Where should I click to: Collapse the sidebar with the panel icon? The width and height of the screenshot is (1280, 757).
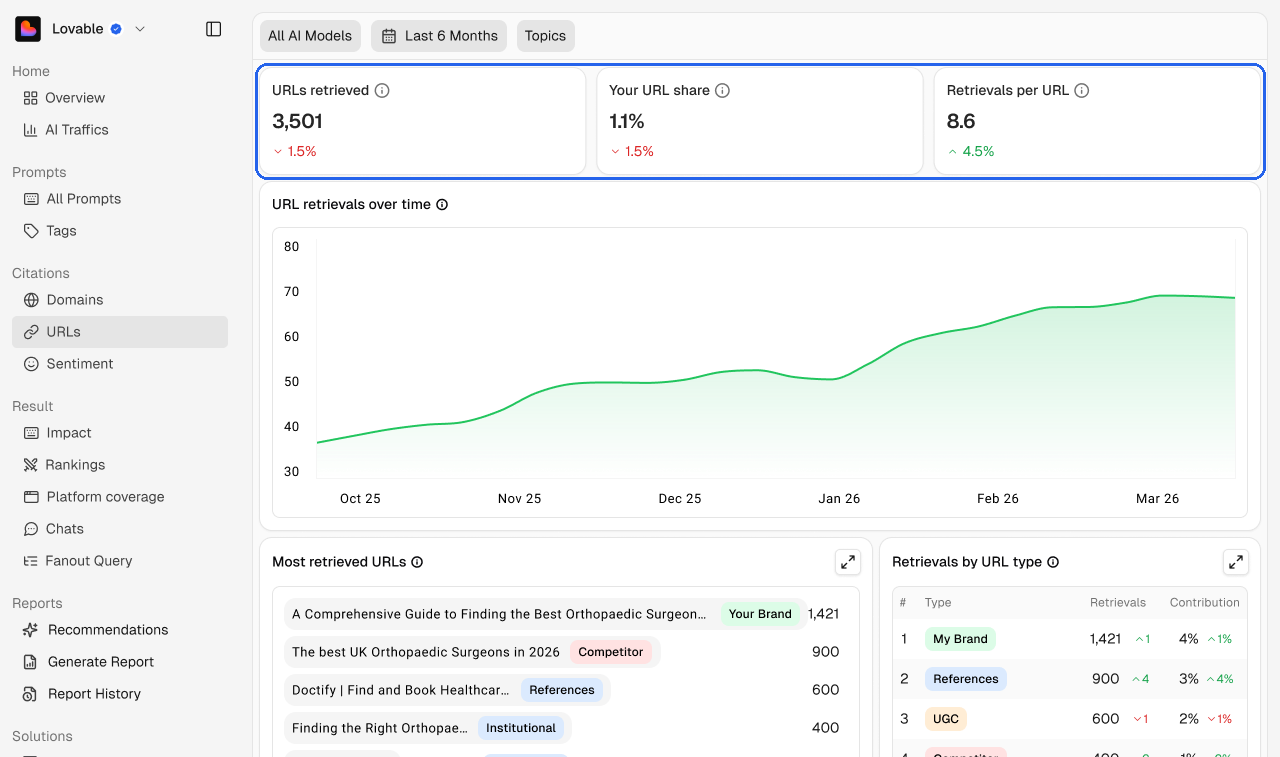click(x=213, y=29)
